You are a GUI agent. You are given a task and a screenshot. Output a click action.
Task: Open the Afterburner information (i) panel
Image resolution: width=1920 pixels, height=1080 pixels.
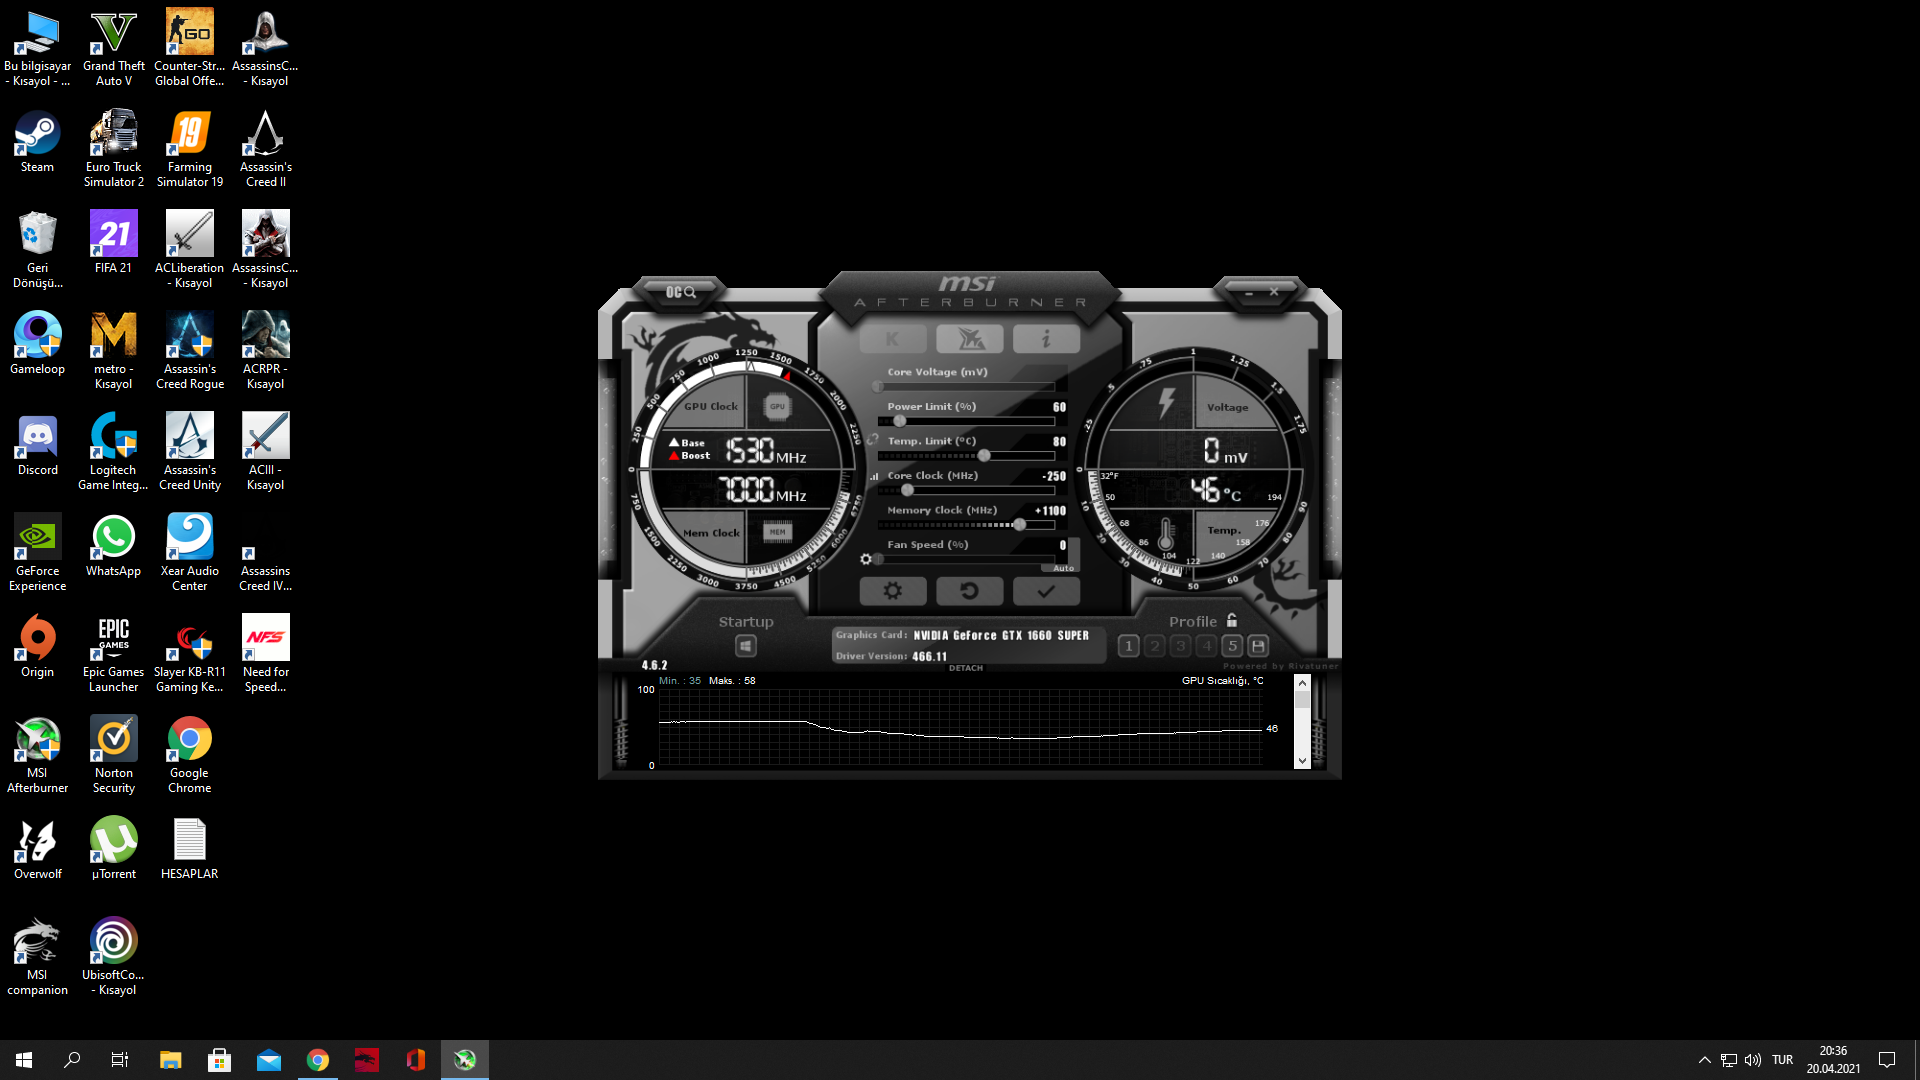click(1046, 339)
